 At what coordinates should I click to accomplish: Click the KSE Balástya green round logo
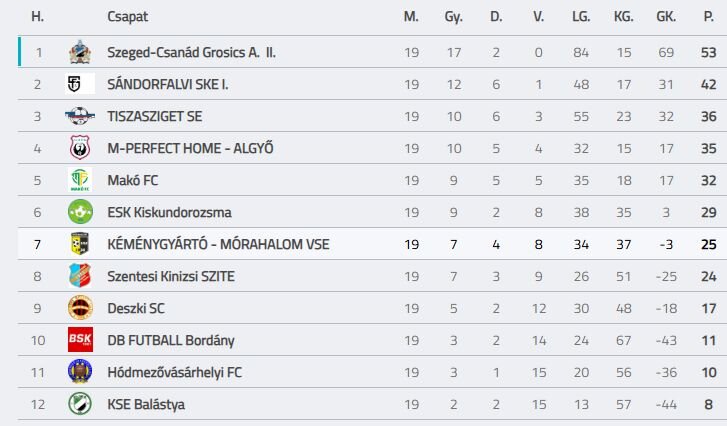click(80, 404)
